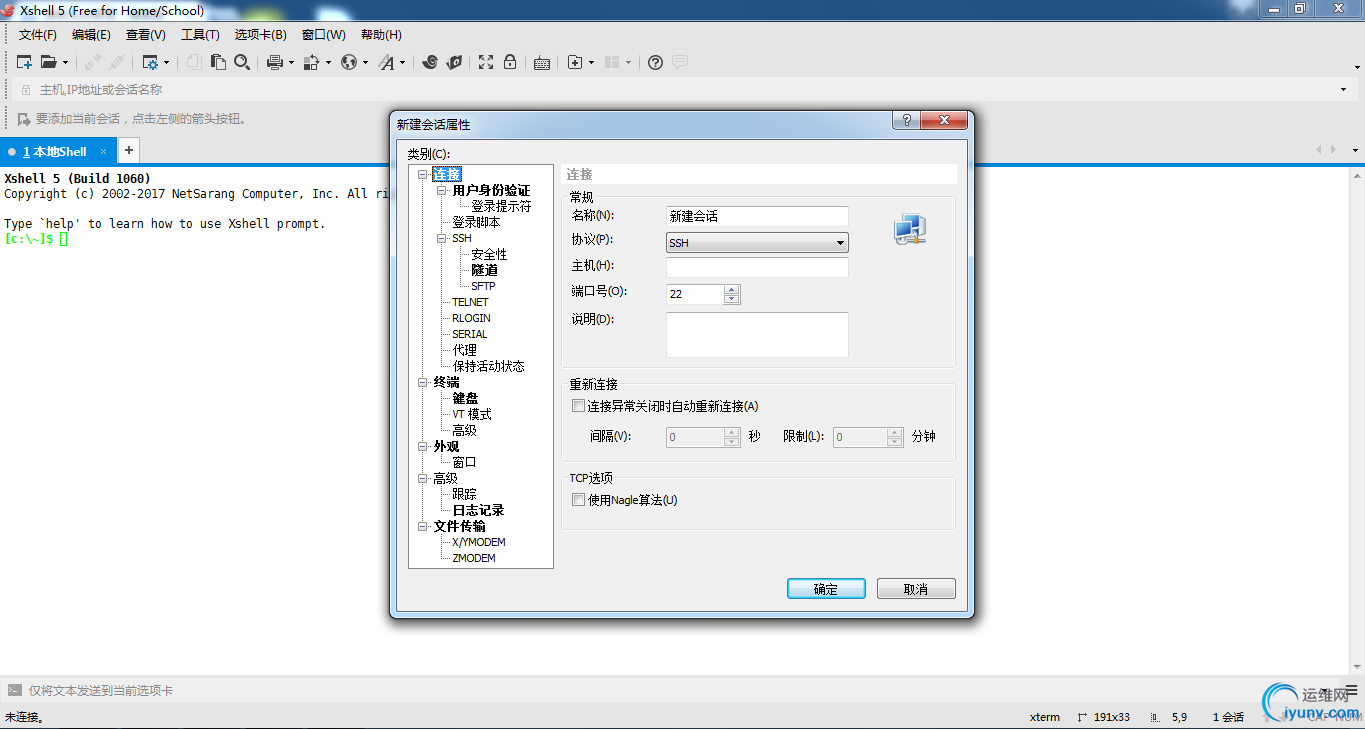Open the 工具(T) menu
The height and width of the screenshot is (729, 1365).
[200, 35]
